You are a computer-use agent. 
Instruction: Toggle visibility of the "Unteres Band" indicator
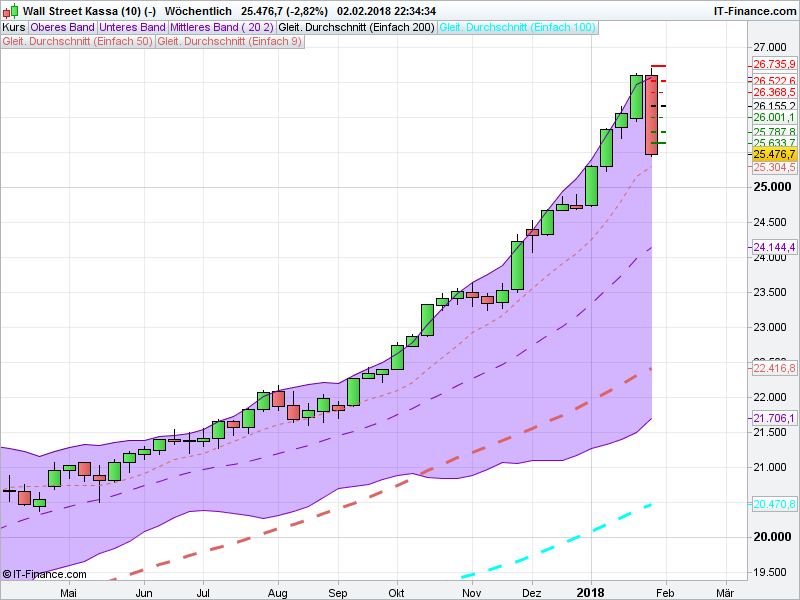click(x=132, y=28)
